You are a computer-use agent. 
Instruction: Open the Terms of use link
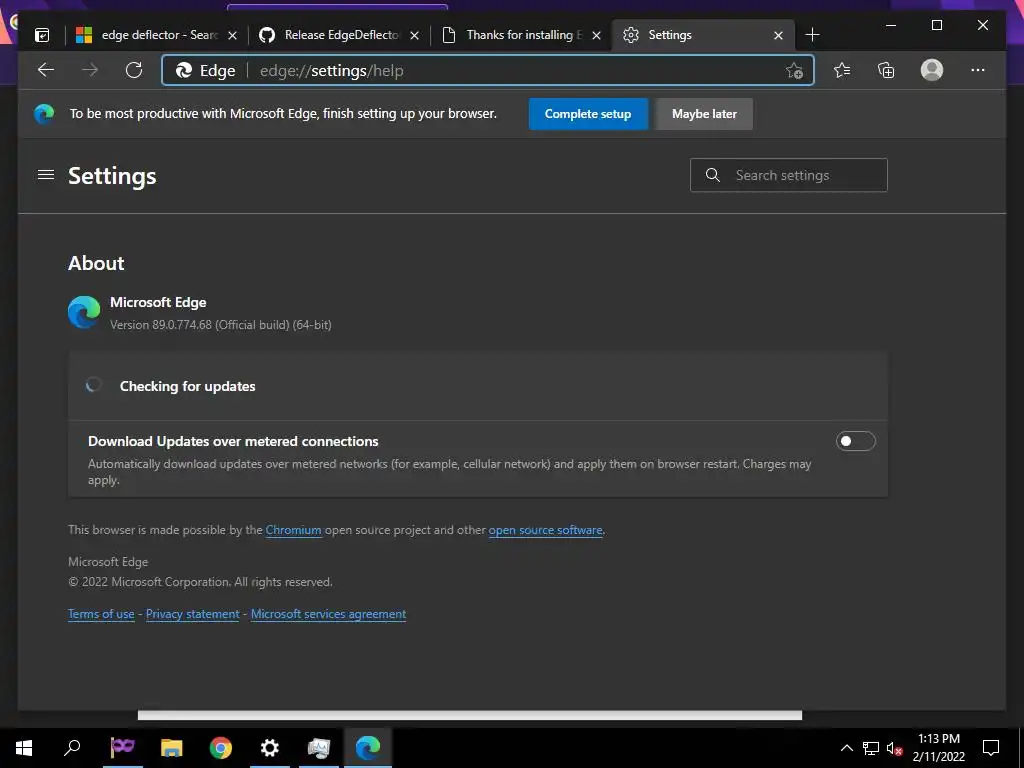tap(101, 614)
